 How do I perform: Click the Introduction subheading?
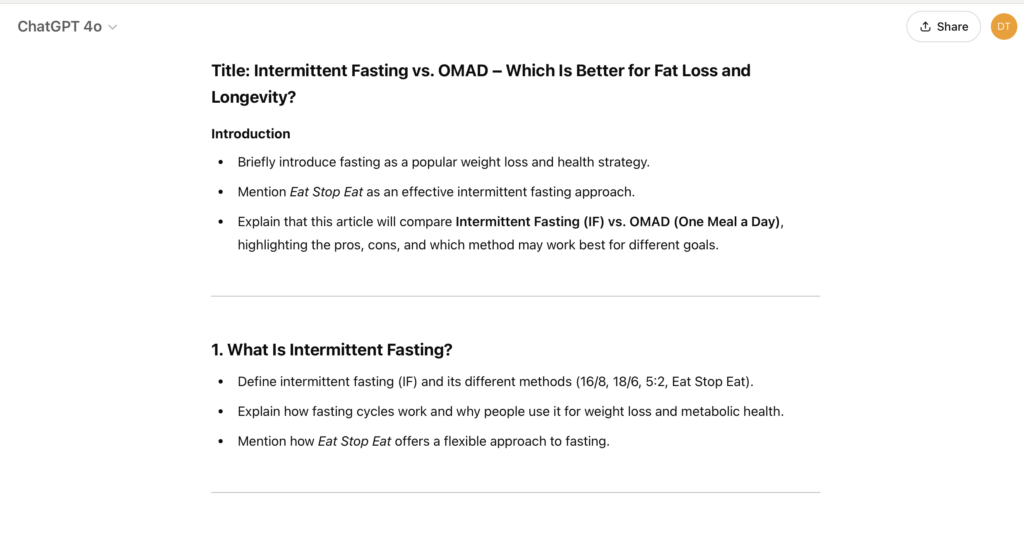point(251,134)
